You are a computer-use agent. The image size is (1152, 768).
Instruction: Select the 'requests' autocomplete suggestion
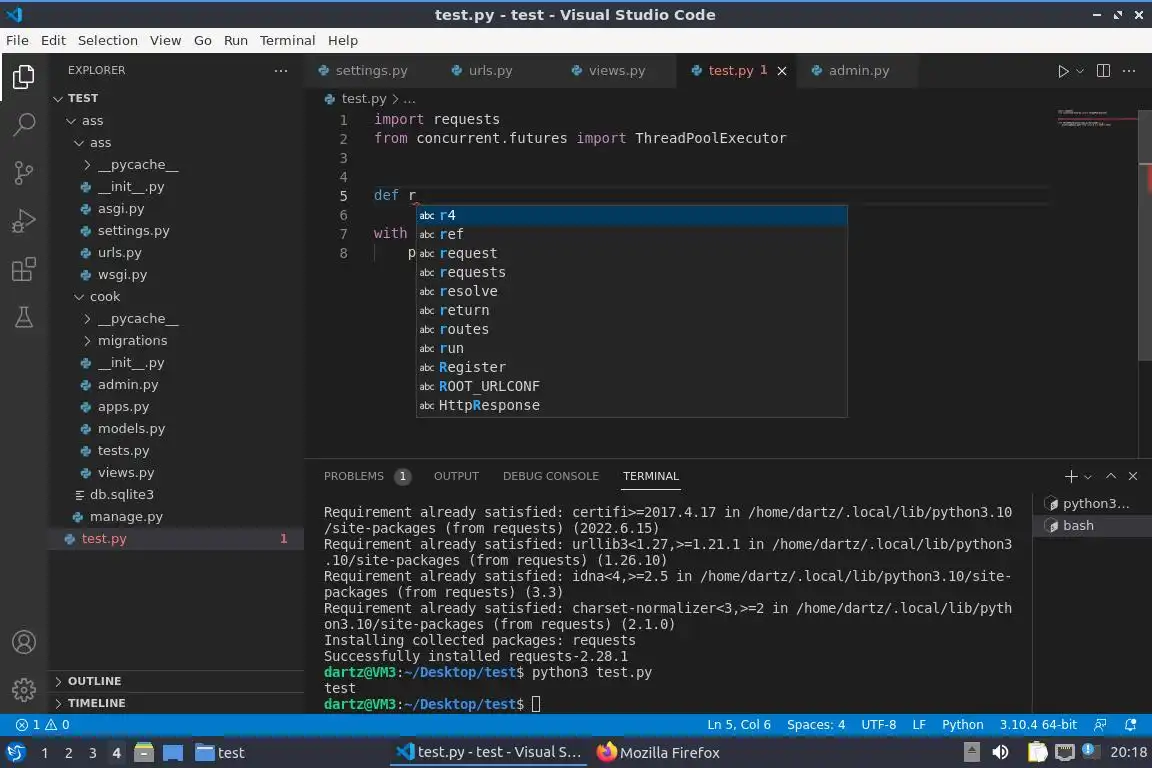[x=632, y=273]
